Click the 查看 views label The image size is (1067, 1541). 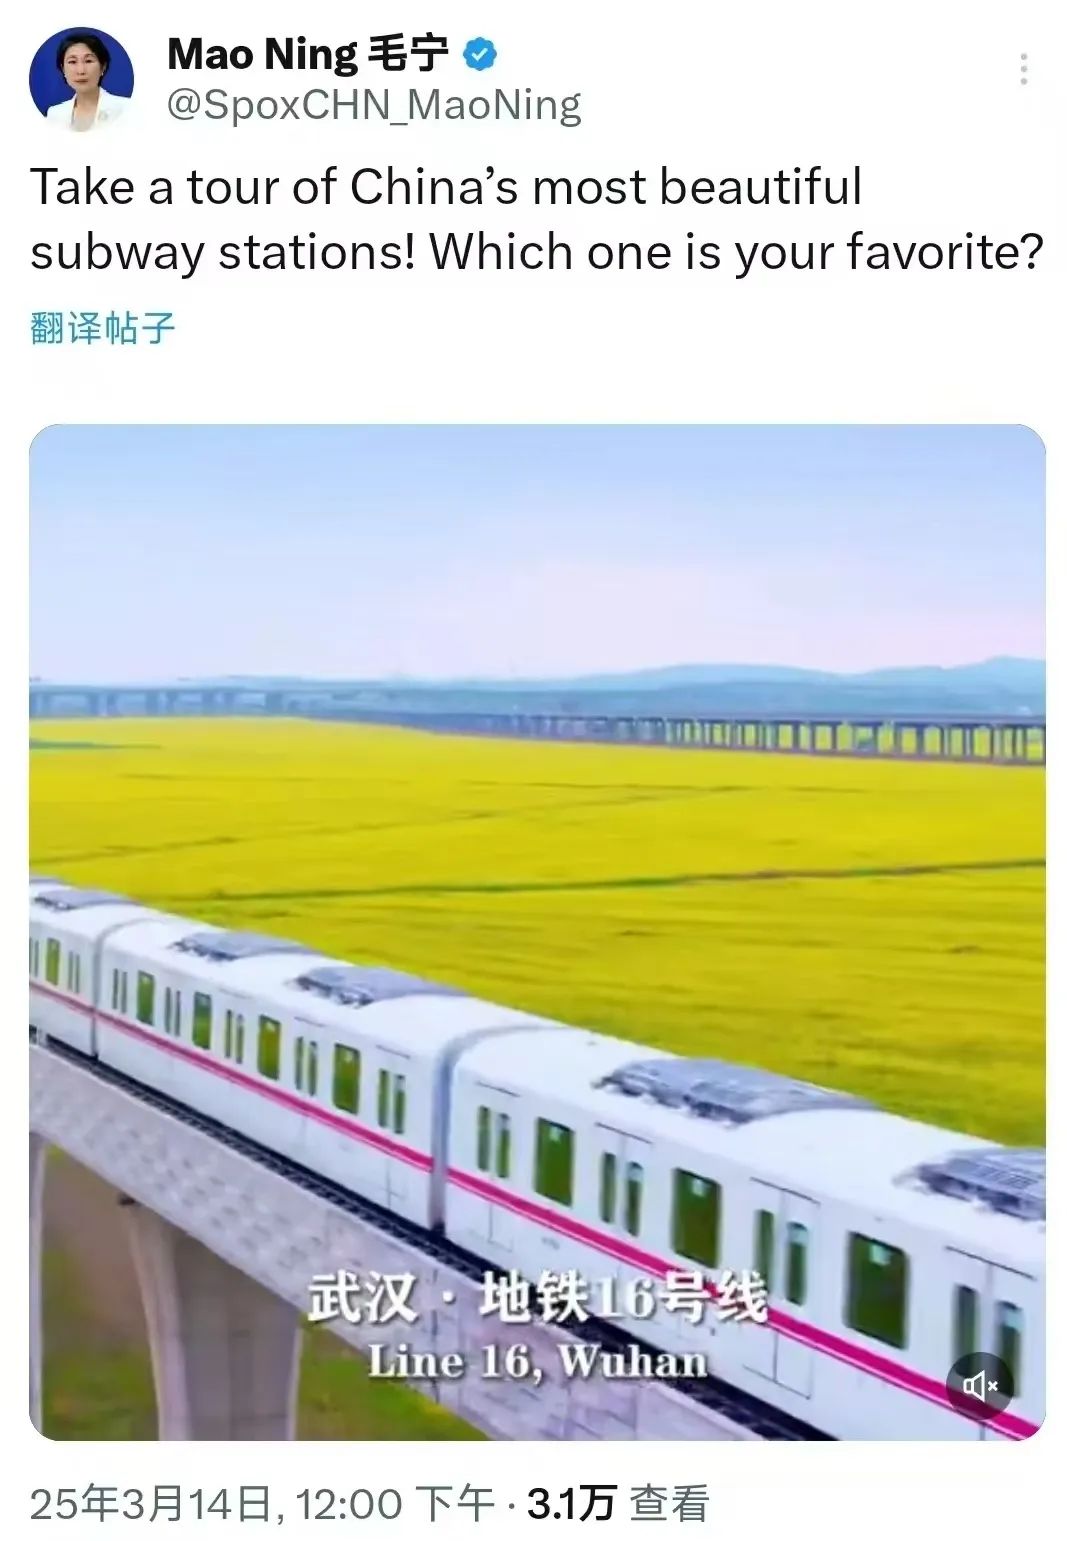click(x=669, y=1504)
